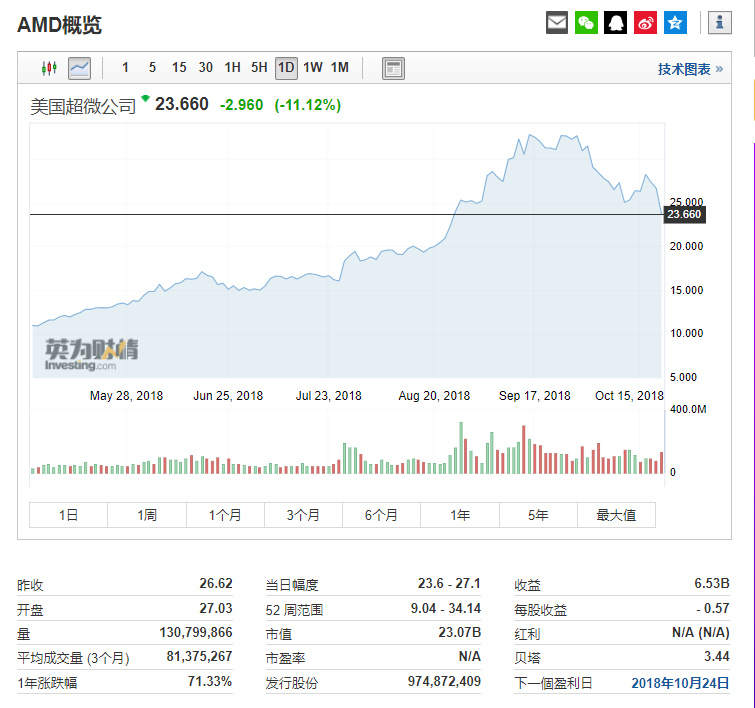Click the -2.960 price change value

click(x=241, y=105)
